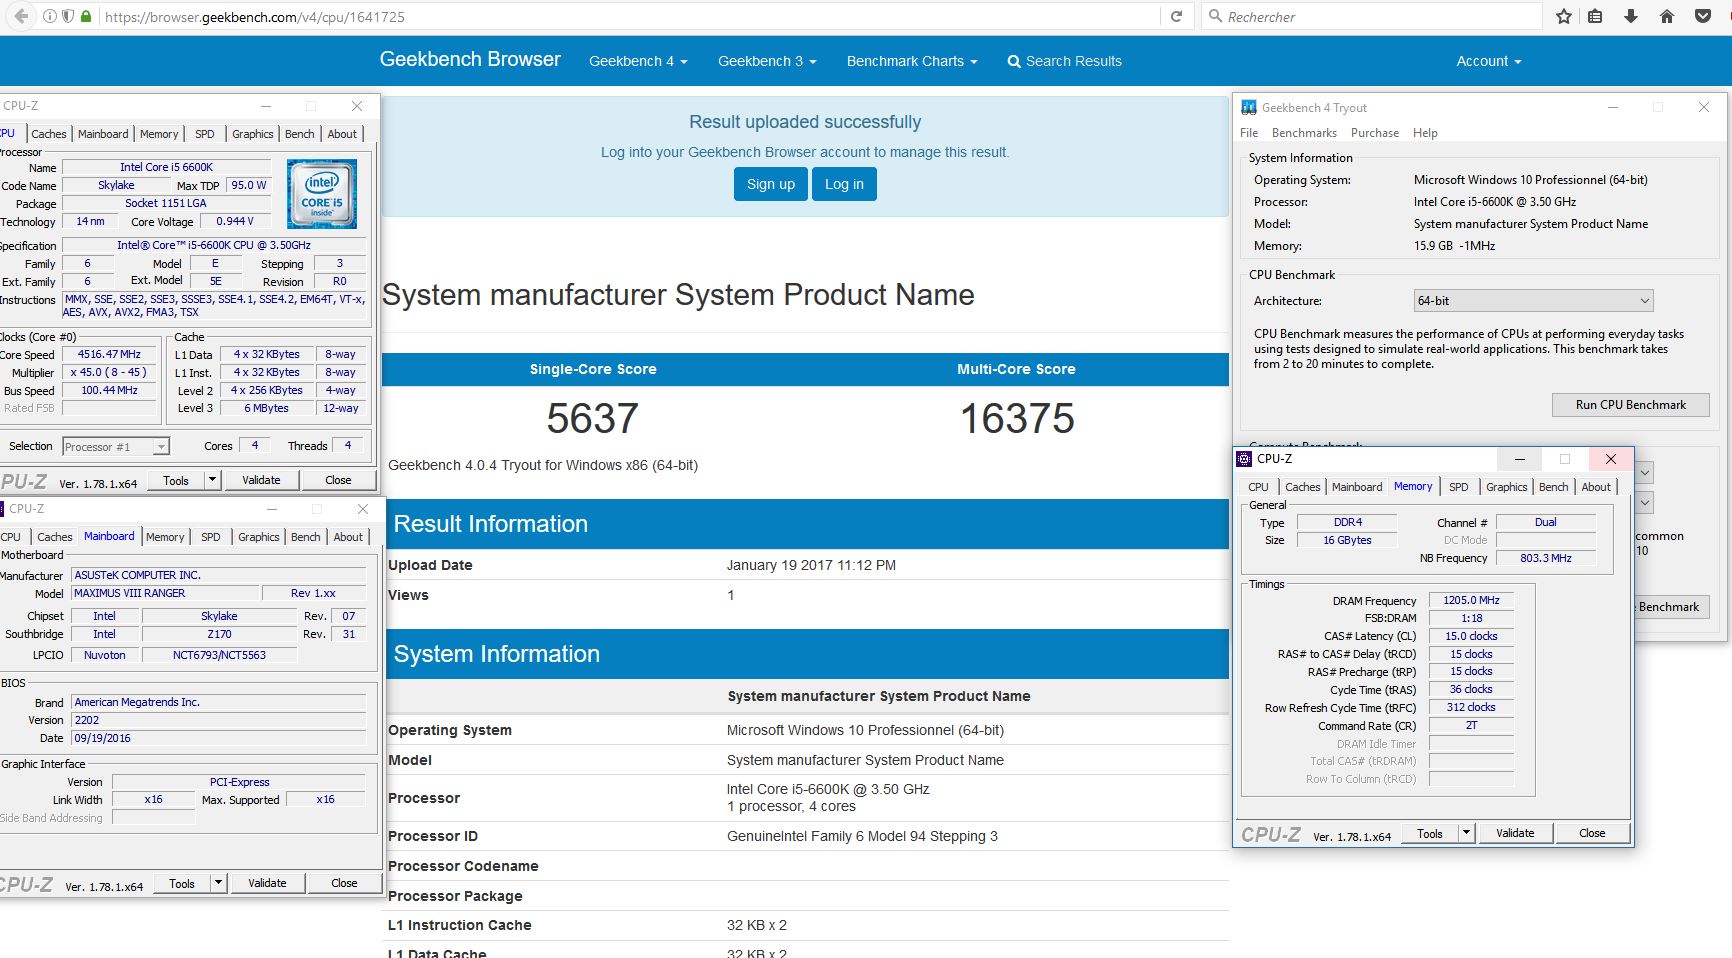1732x958 pixels.
Task: Click the bookmark star icon
Action: point(1564,16)
